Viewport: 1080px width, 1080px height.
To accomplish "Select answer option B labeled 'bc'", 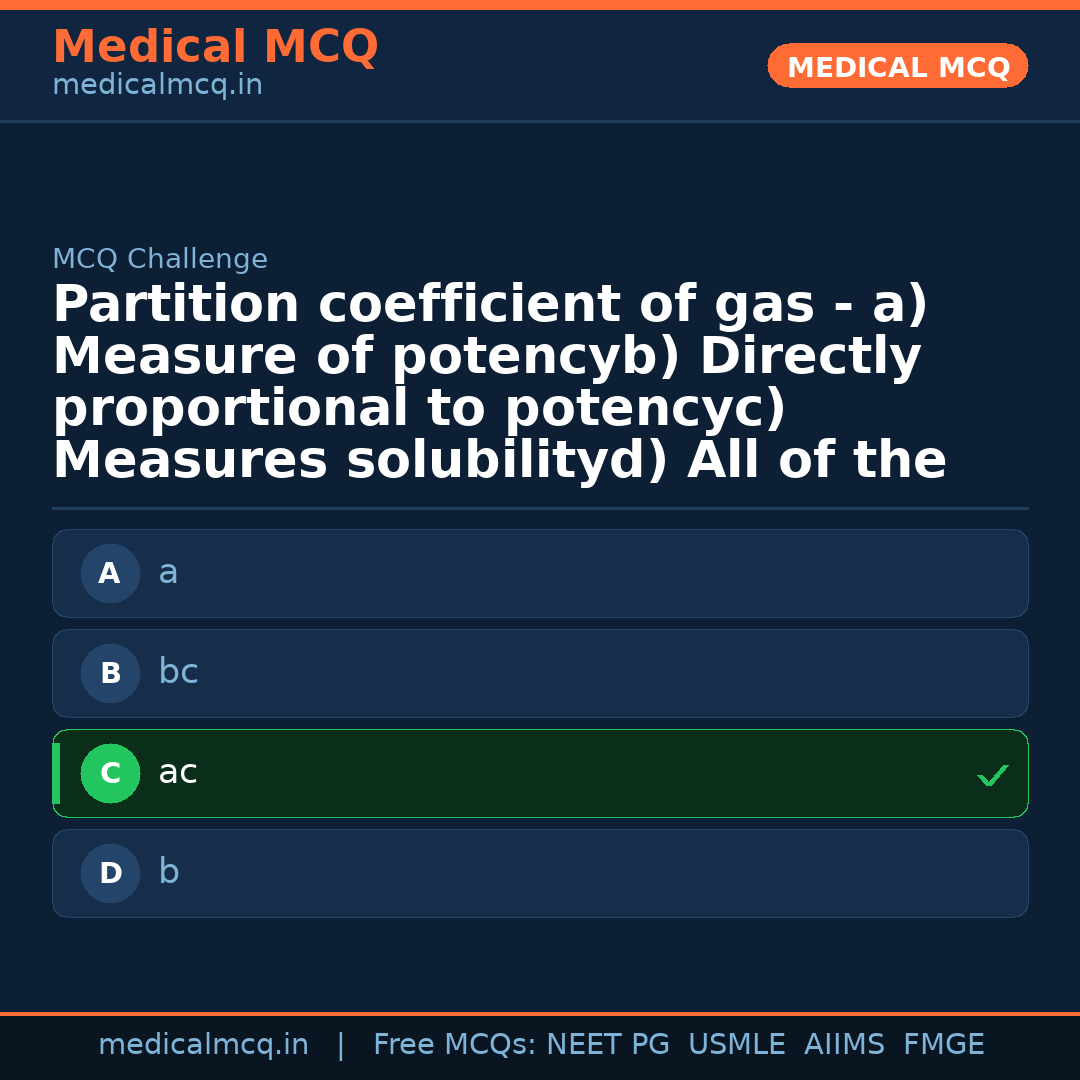I will pos(540,673).
